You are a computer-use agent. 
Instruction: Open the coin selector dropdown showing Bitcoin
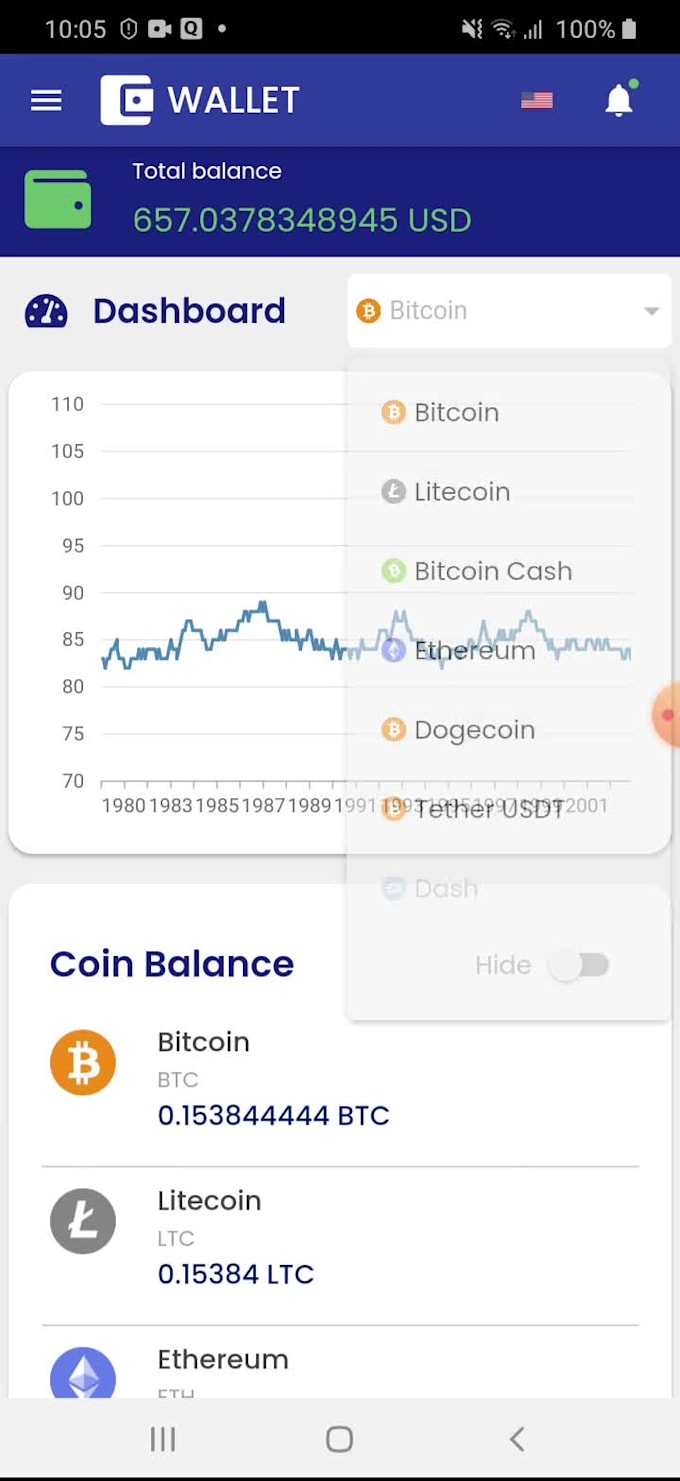pyautogui.click(x=508, y=310)
